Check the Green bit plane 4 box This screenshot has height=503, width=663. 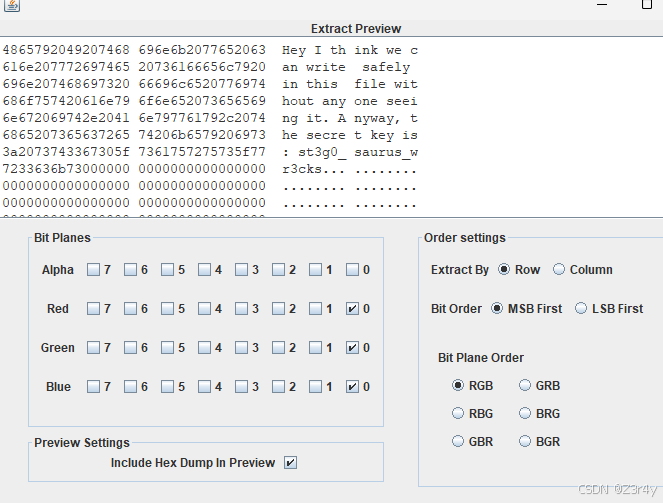[204, 347]
